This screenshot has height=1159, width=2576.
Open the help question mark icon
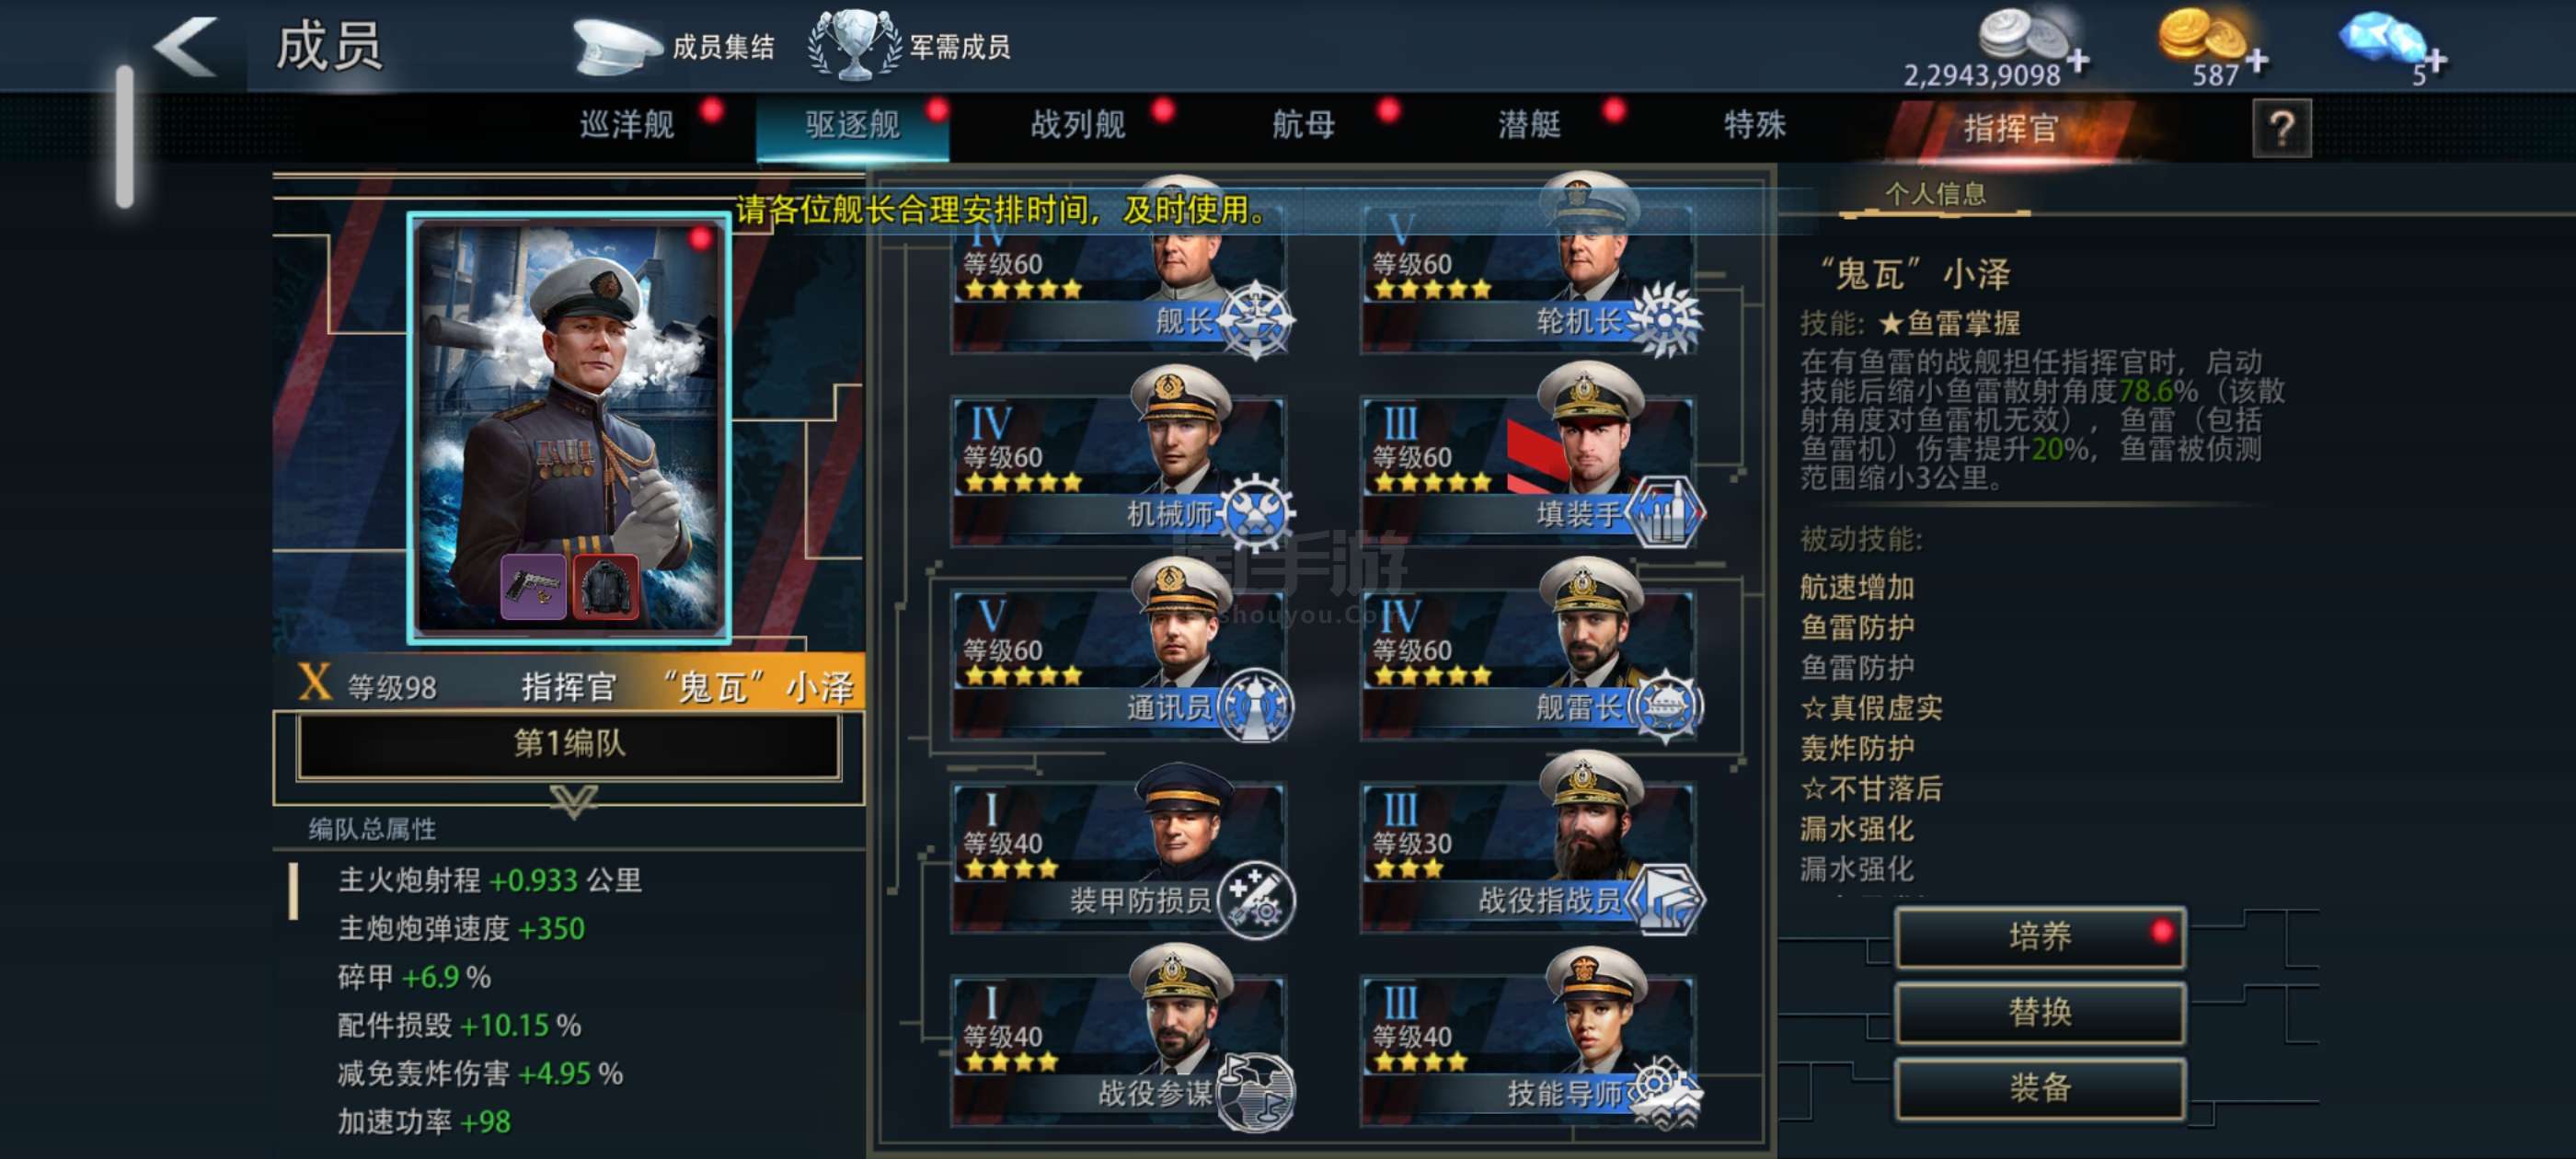tap(2281, 128)
